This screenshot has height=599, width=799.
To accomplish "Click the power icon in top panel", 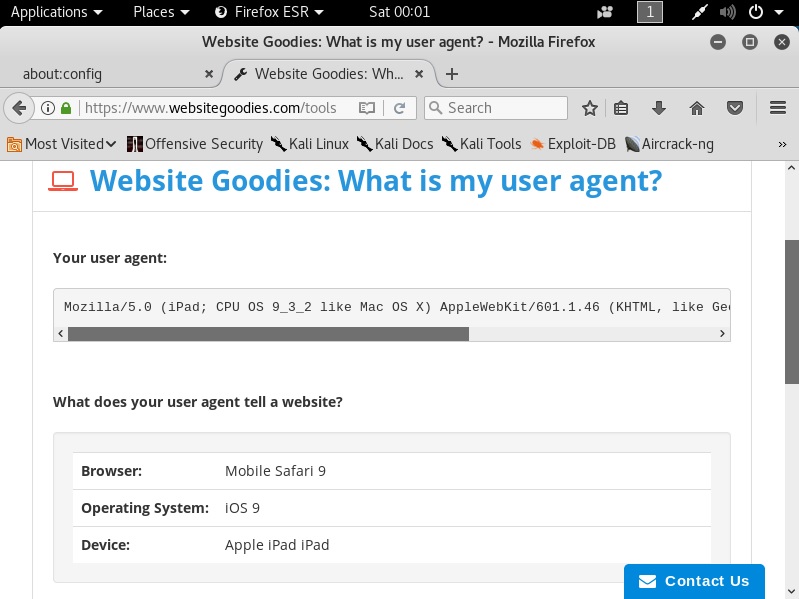I will point(755,12).
